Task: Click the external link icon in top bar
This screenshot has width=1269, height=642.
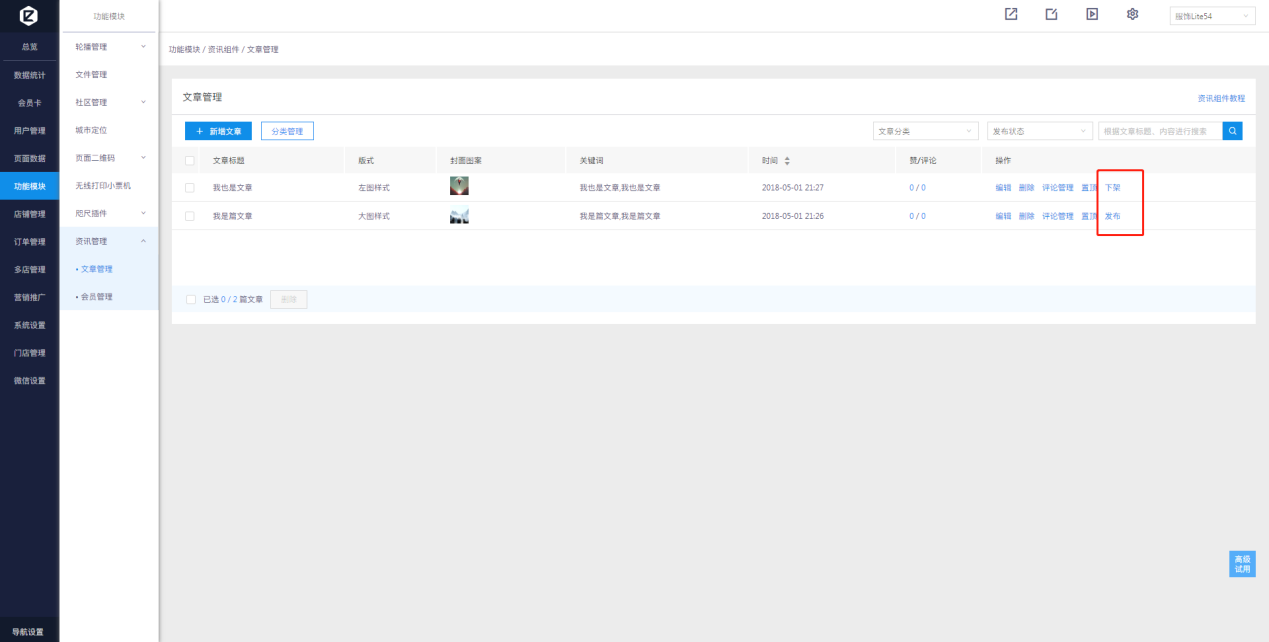Action: point(1011,14)
